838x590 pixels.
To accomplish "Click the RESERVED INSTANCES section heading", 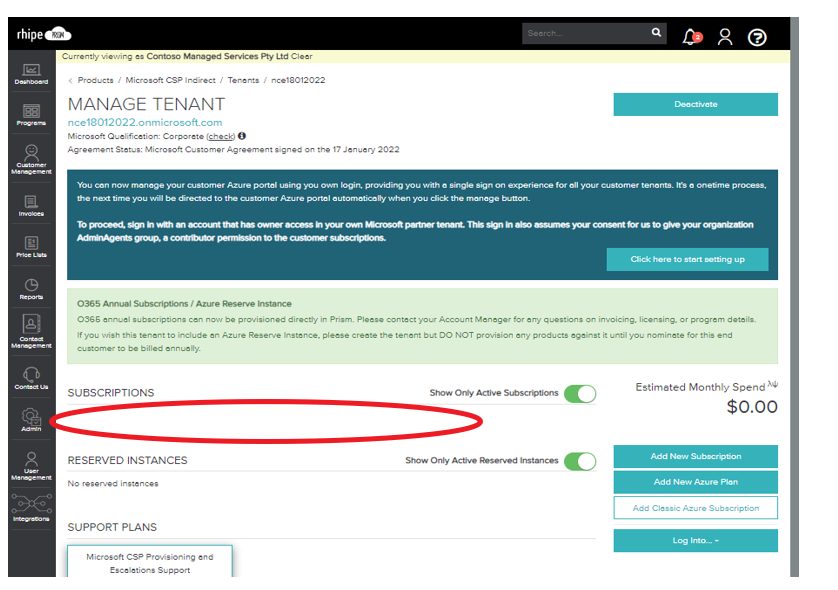I will pos(127,461).
